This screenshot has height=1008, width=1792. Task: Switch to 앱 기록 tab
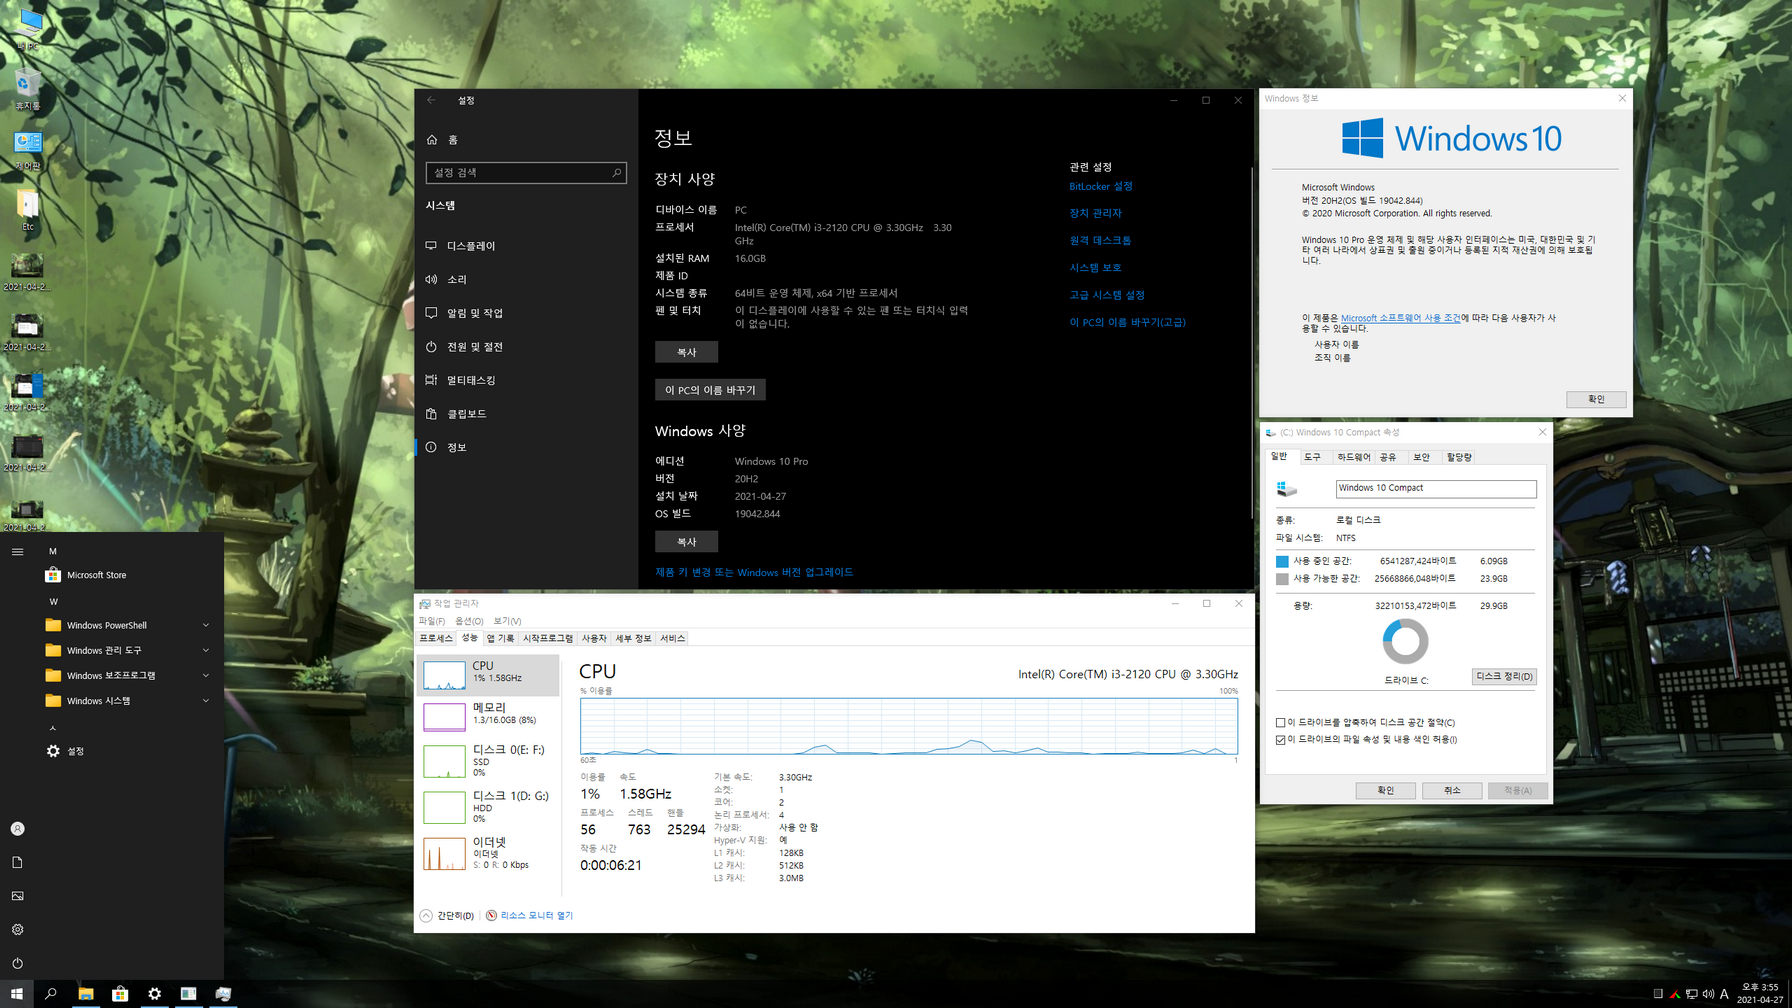click(500, 638)
